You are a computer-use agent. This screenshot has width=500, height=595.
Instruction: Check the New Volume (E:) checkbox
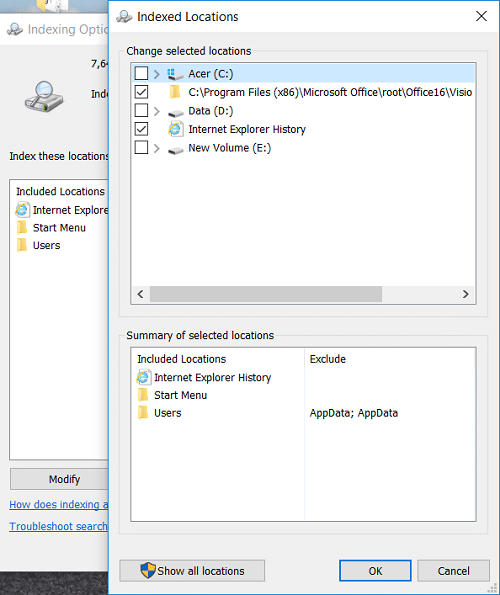[x=141, y=148]
